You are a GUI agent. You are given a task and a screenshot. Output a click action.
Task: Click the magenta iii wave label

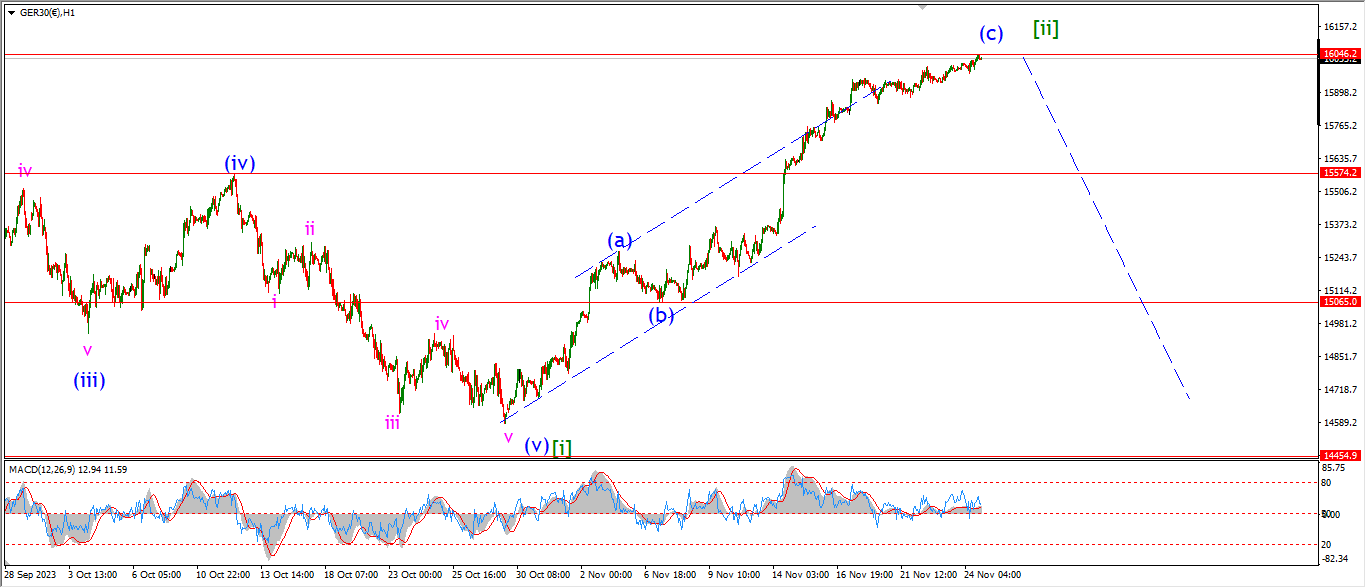[x=392, y=423]
